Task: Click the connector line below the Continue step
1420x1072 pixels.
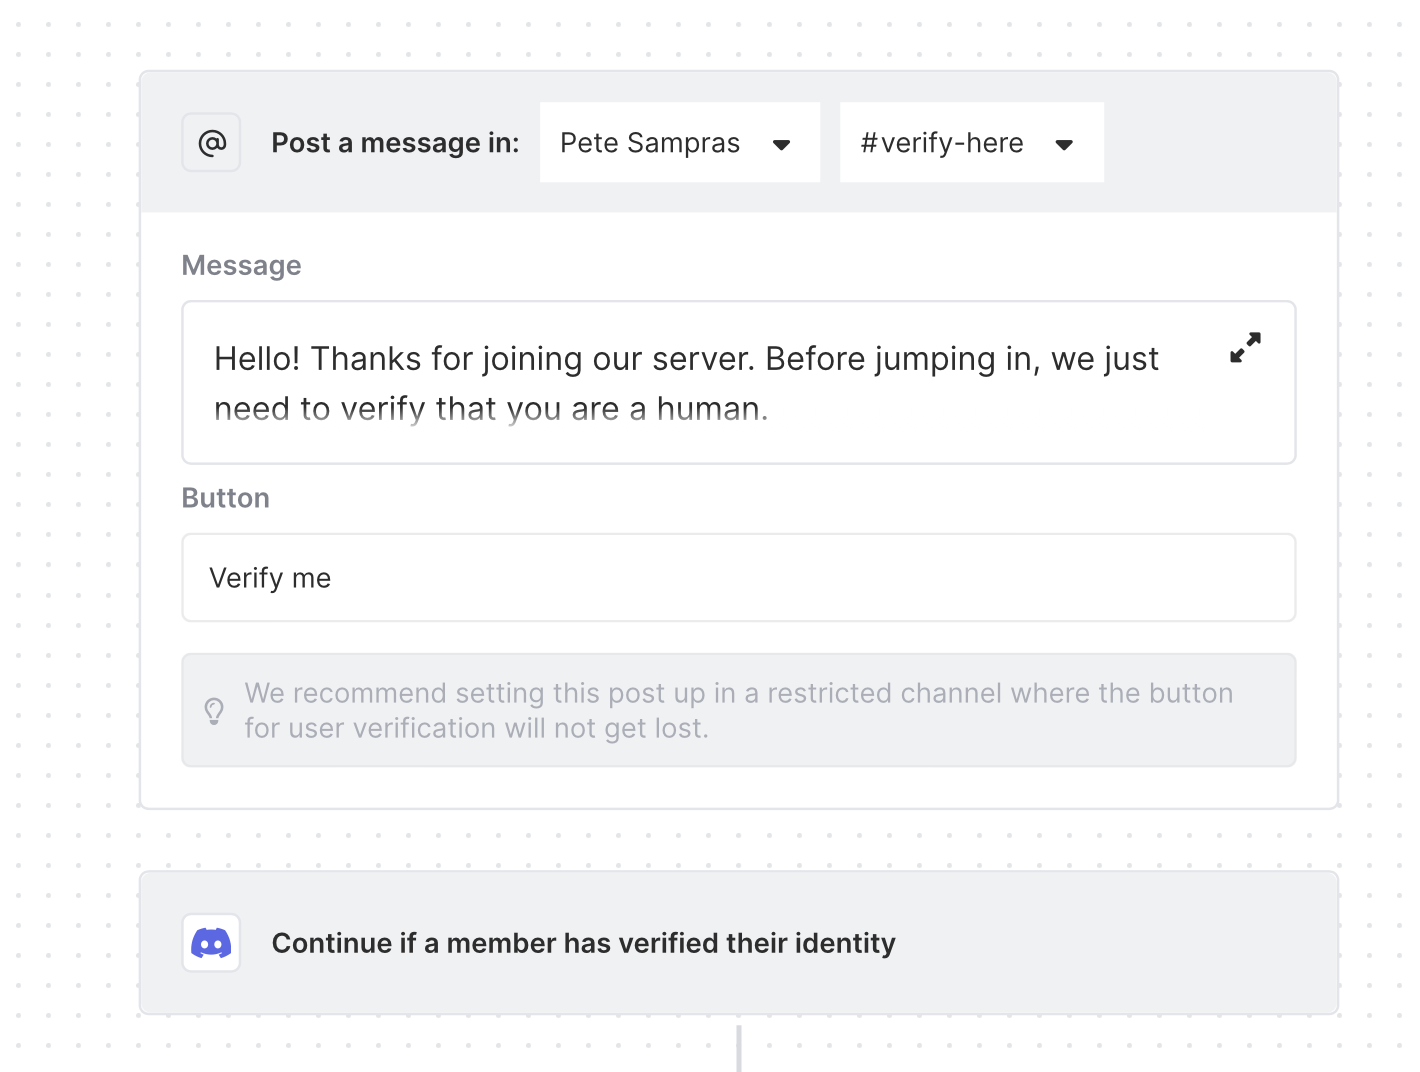Action: [x=739, y=1048]
